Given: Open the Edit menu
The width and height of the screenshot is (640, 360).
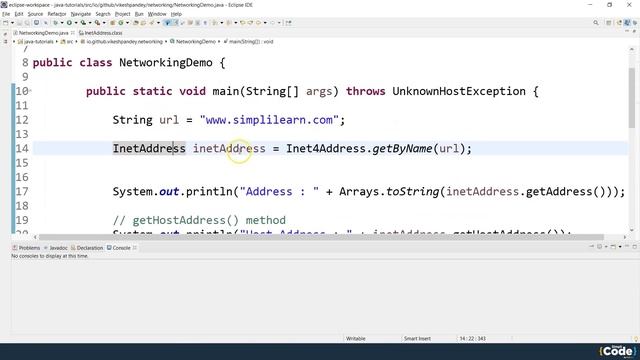Looking at the screenshot, I should click(x=19, y=14).
